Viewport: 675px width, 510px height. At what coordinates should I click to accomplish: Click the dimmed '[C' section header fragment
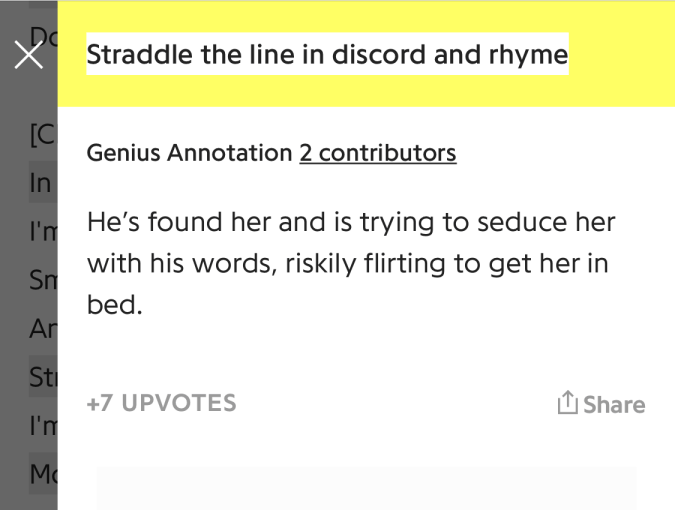tap(43, 140)
